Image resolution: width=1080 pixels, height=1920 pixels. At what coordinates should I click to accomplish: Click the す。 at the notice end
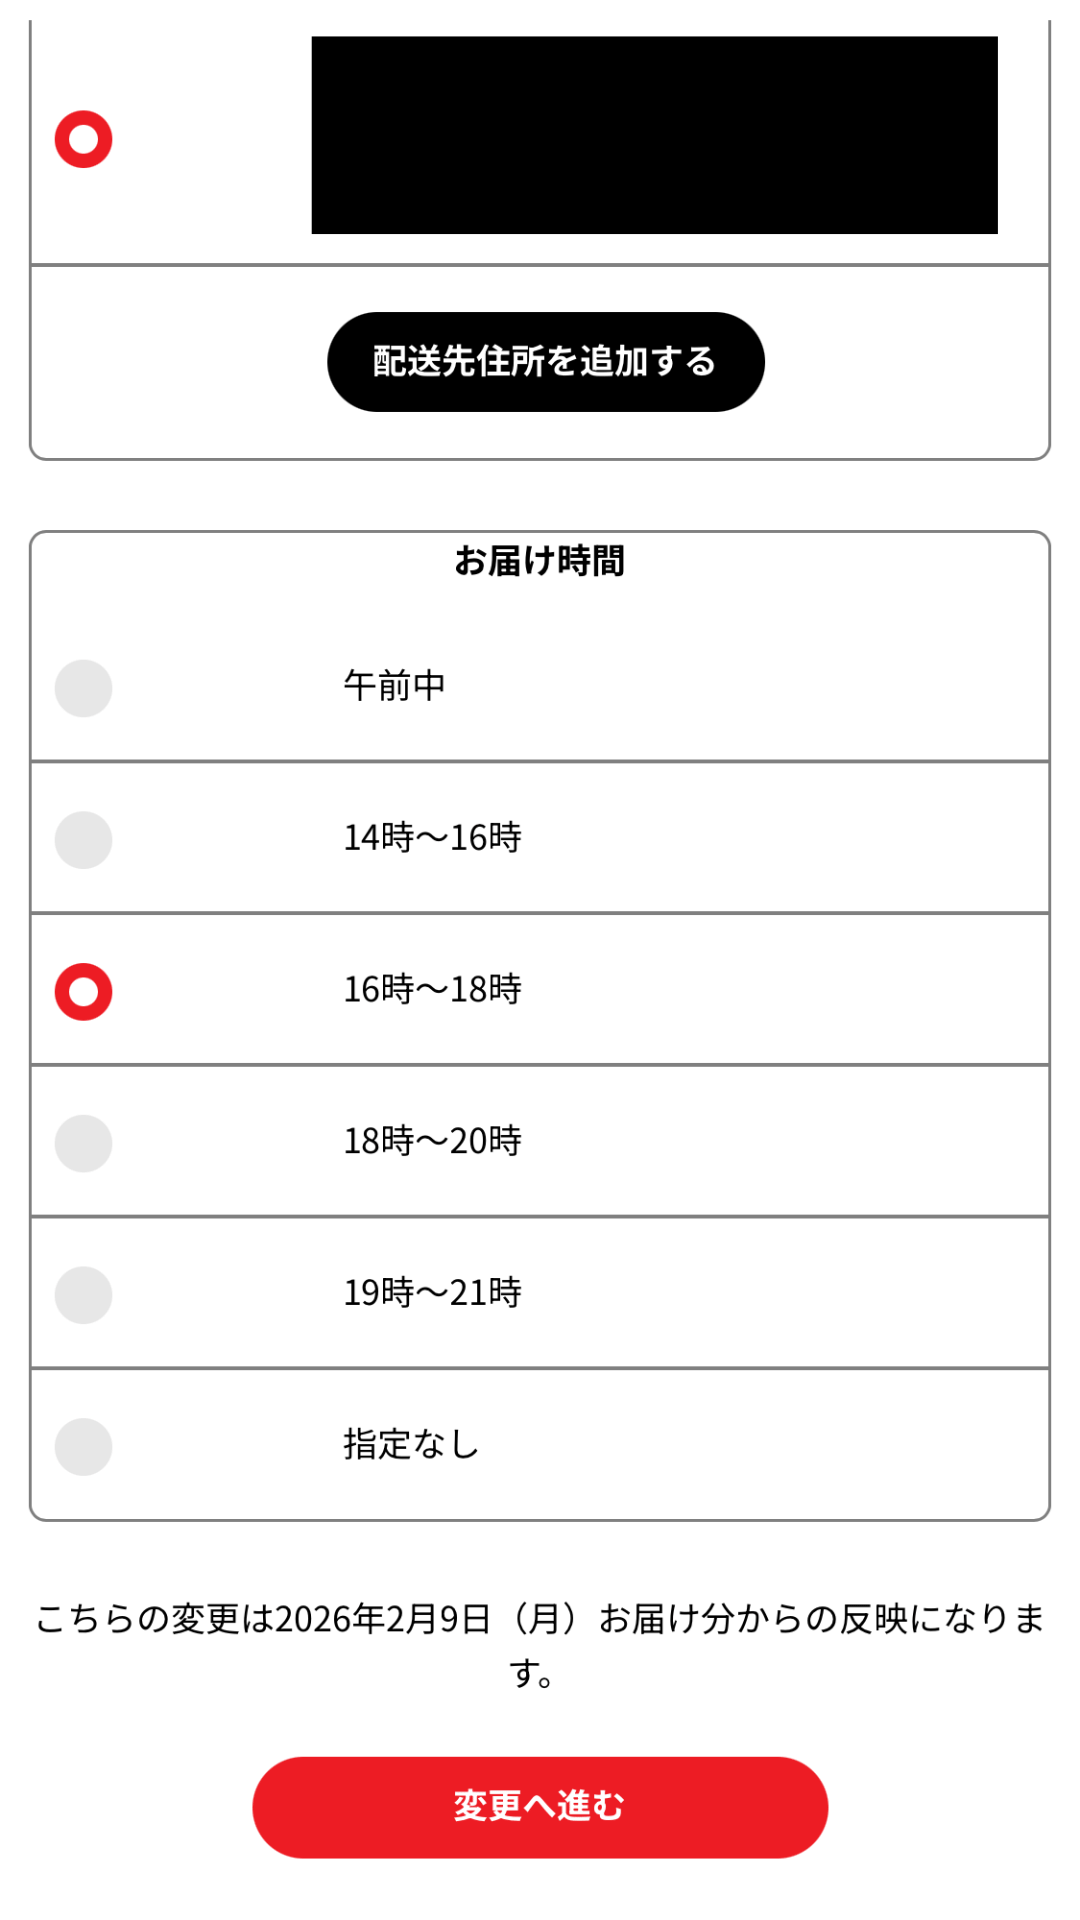[x=531, y=1673]
